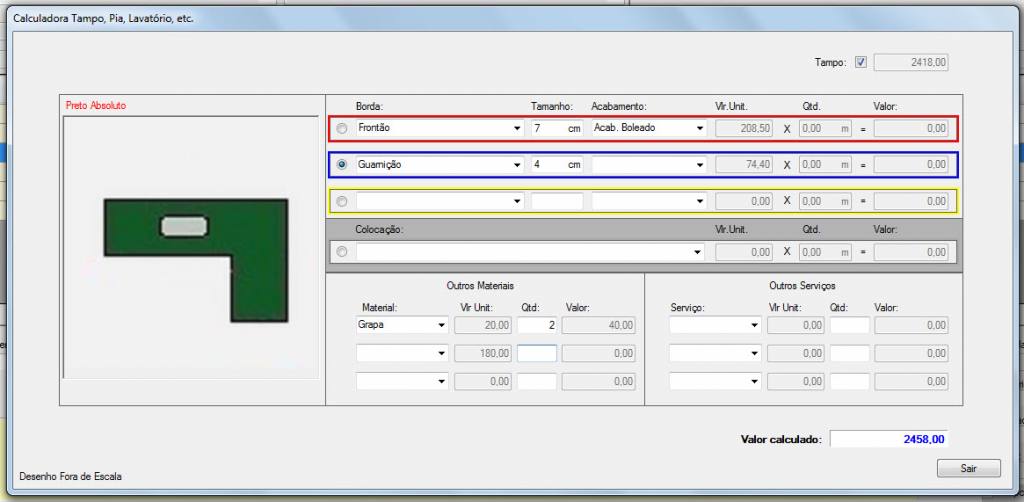Open the Acabamento dropdown in Guarnição row
The width and height of the screenshot is (1024, 502).
point(649,165)
